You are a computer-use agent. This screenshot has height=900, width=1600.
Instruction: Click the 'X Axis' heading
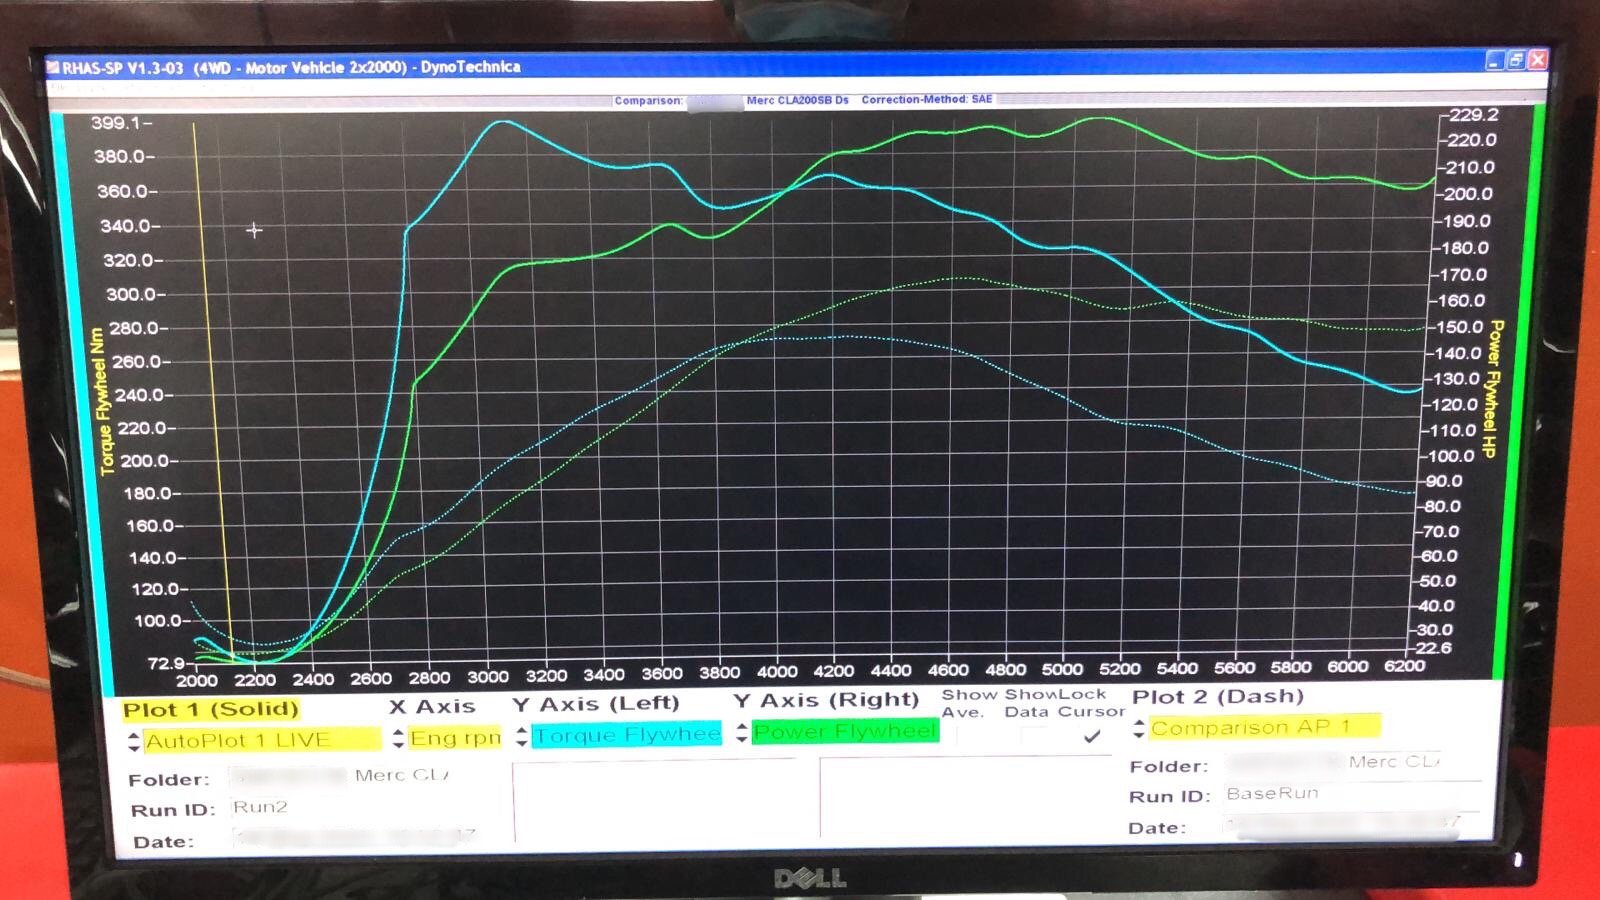point(432,707)
